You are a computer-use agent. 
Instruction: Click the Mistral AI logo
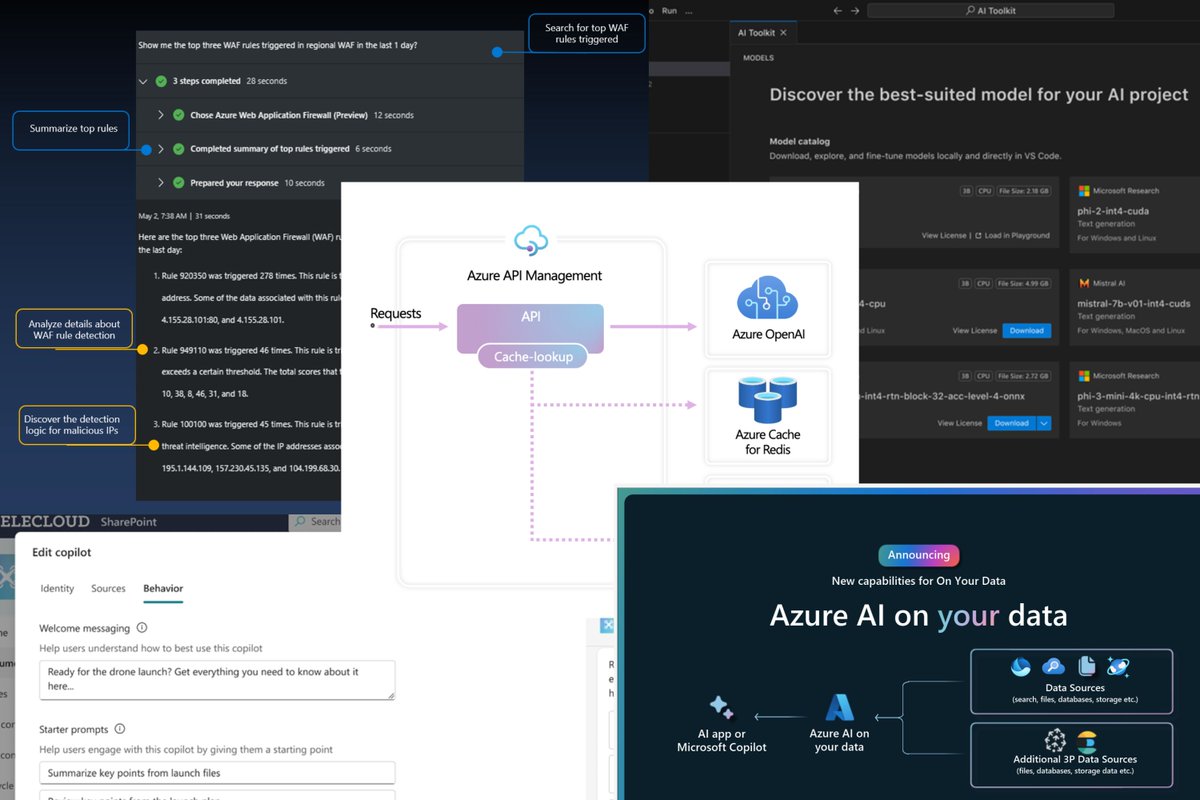1083,284
